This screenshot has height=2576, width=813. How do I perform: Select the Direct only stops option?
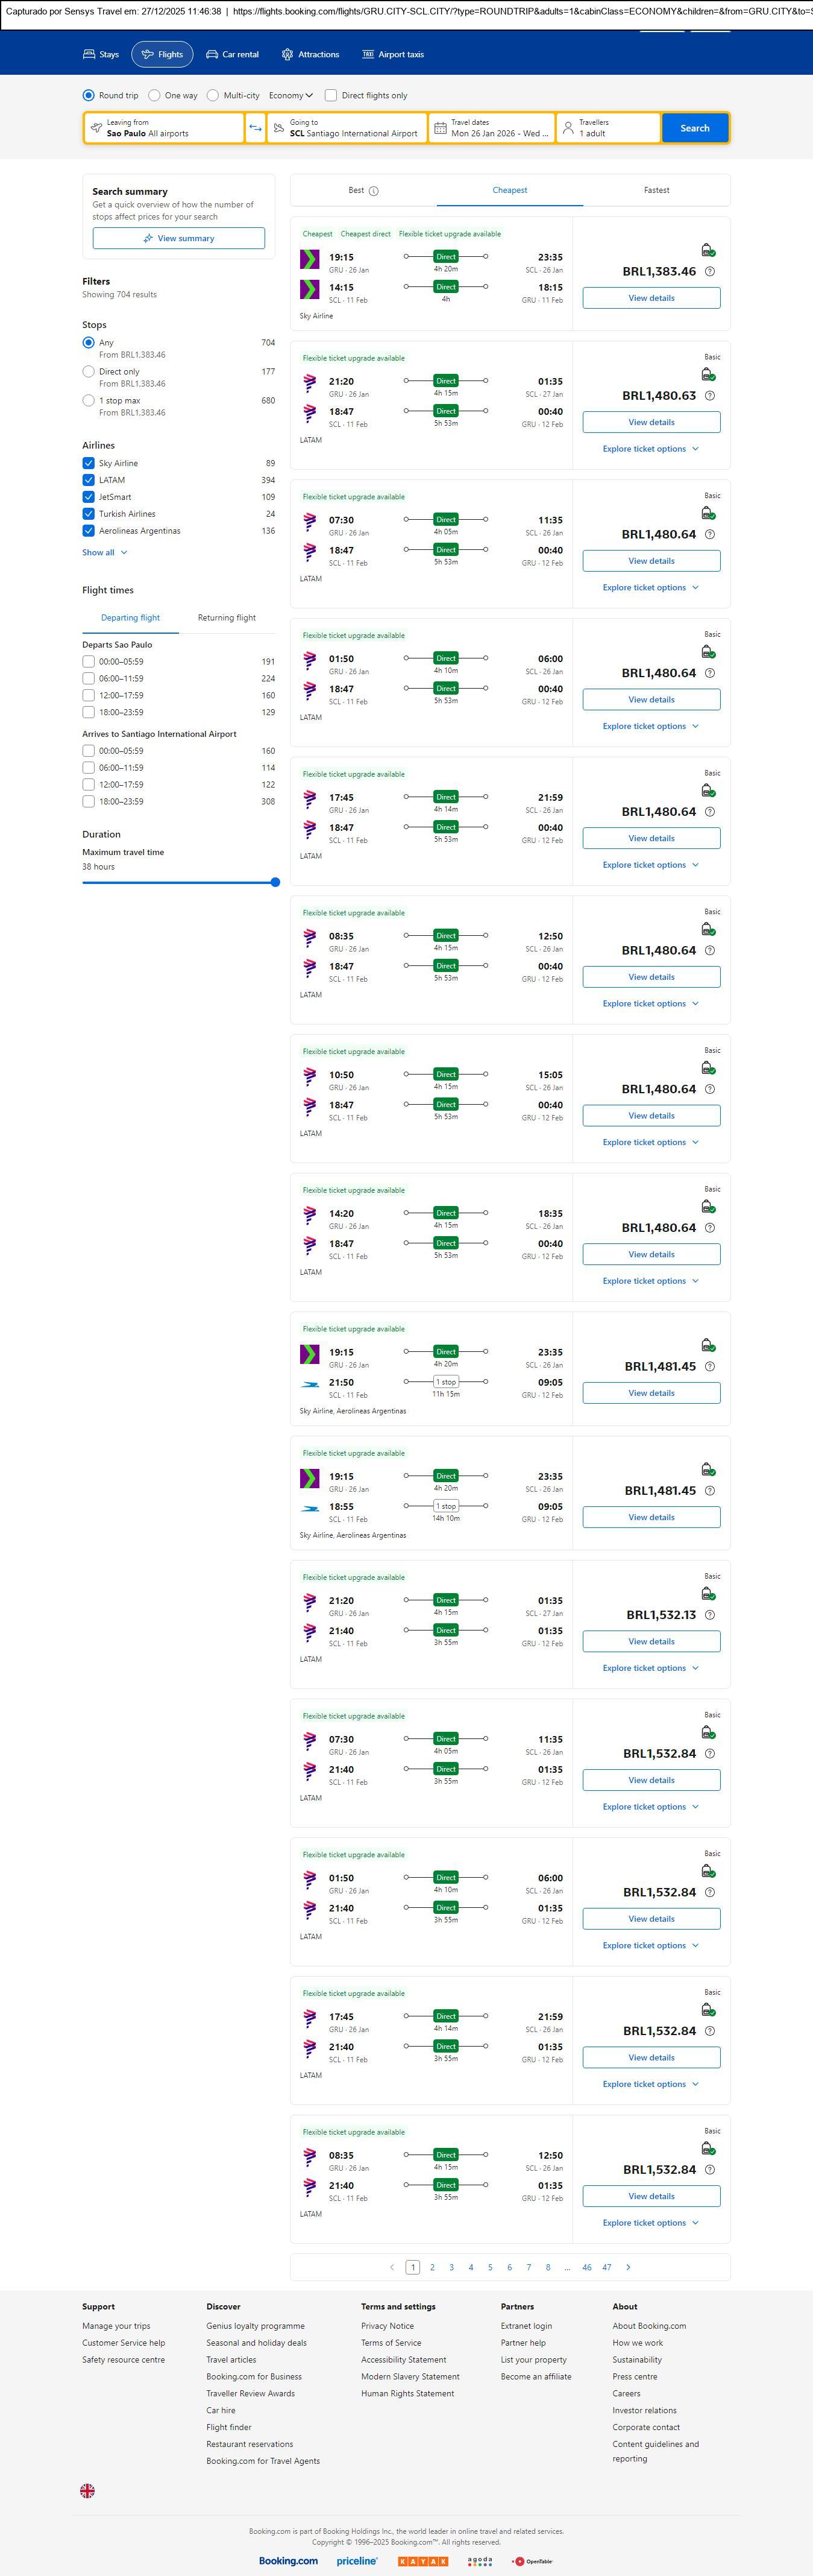coord(89,372)
